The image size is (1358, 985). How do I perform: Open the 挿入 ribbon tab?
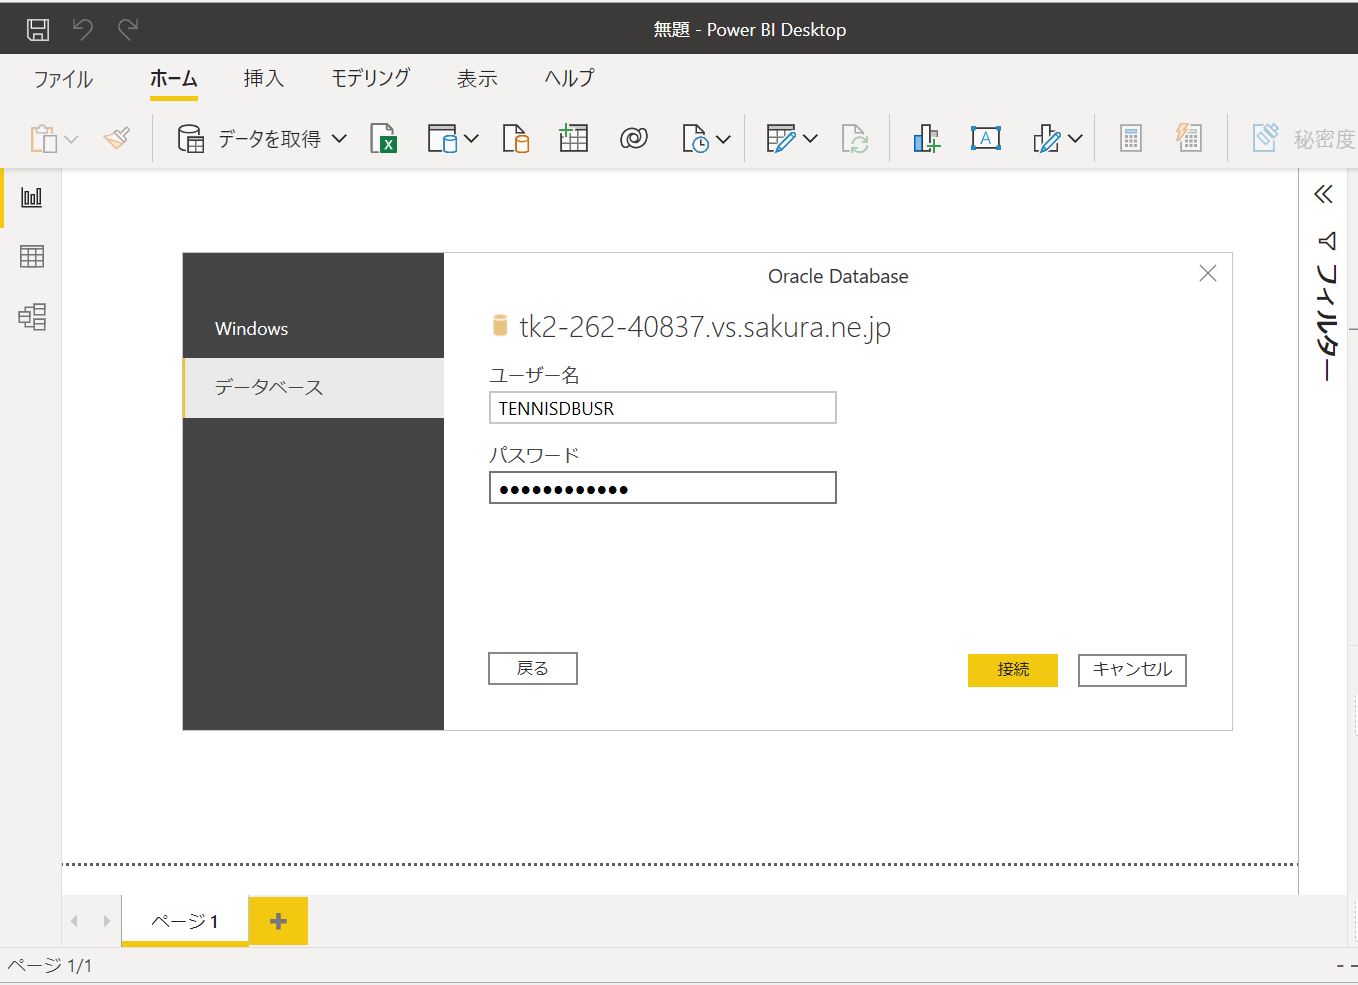tap(263, 78)
